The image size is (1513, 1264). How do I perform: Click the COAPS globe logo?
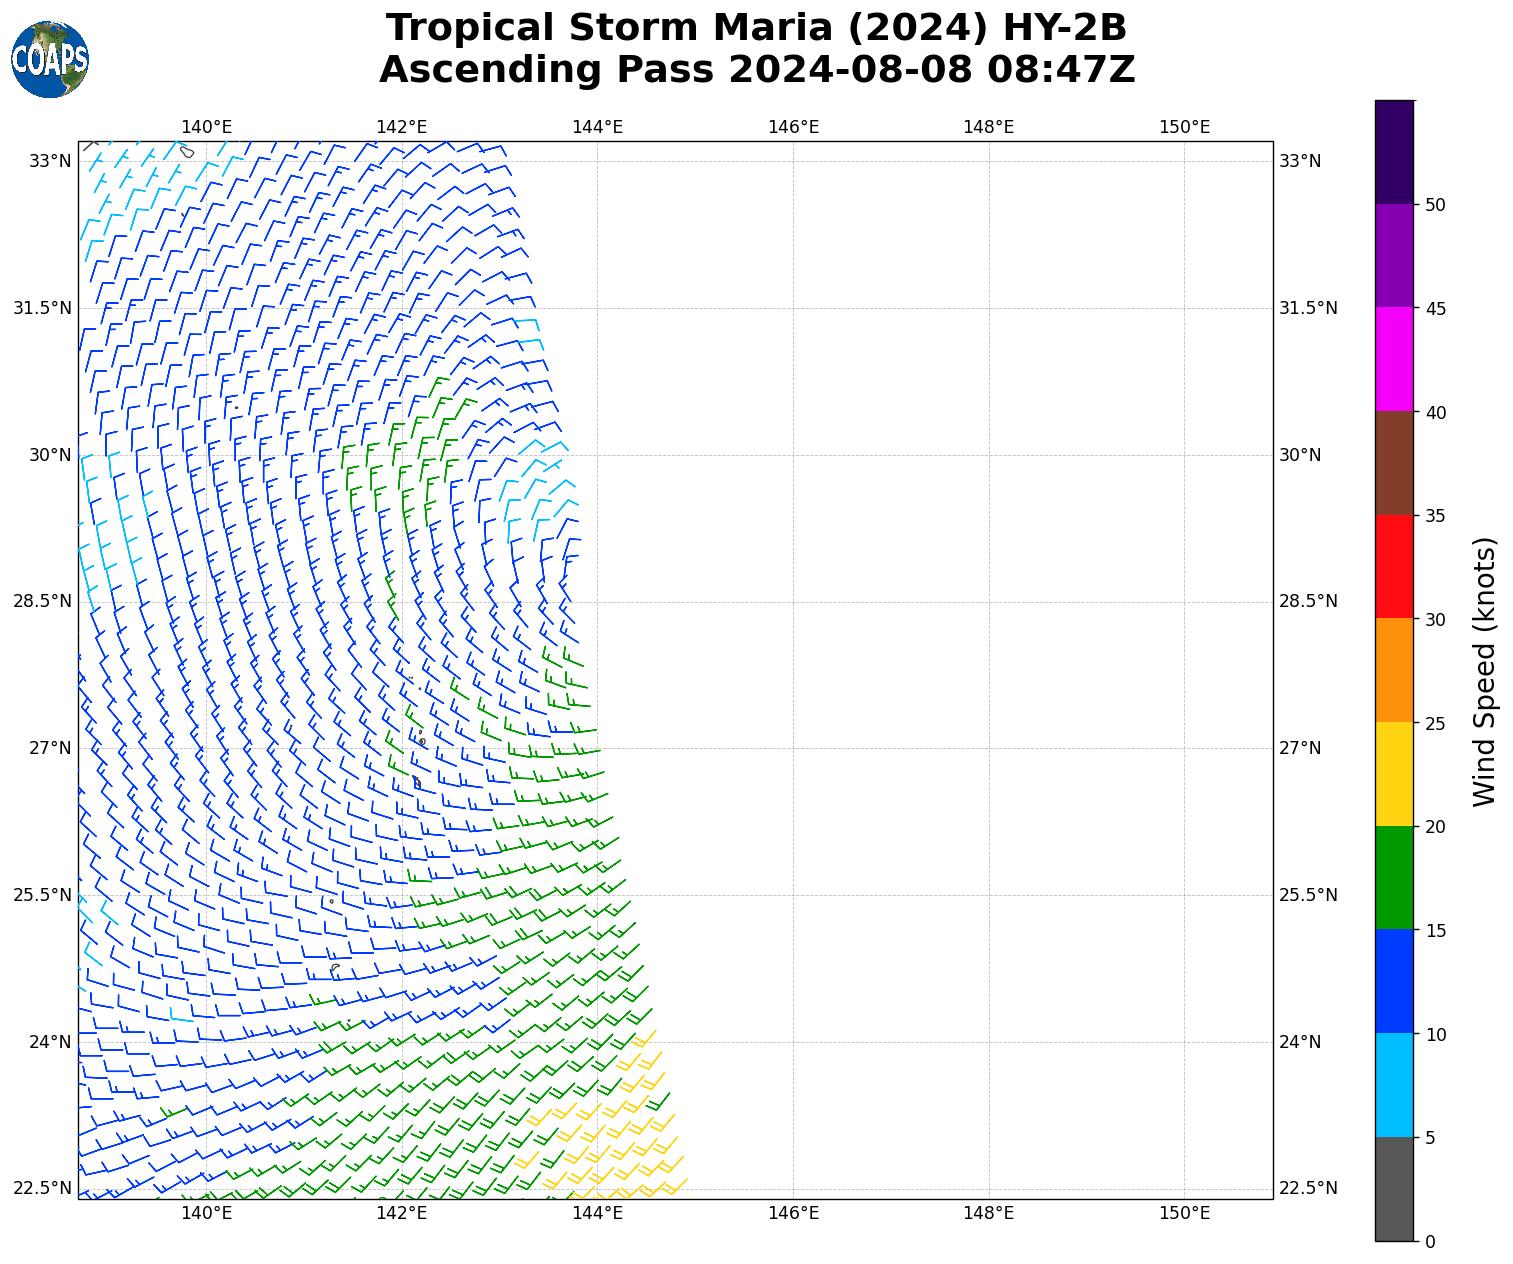[x=50, y=60]
